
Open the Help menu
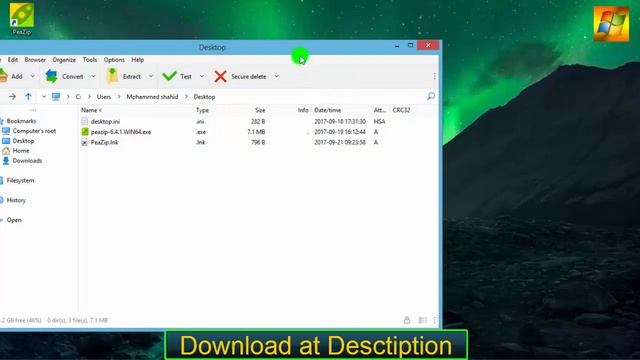click(x=138, y=60)
